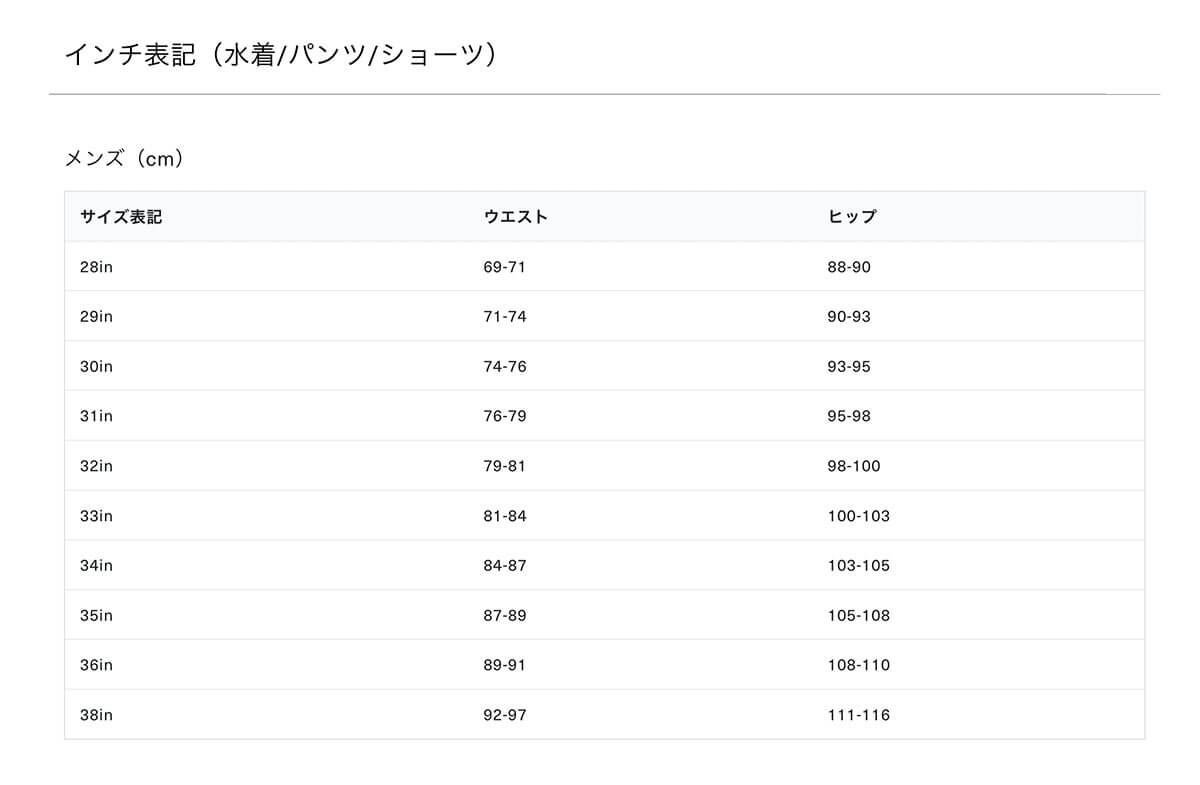
Task: Click waist value 69-71
Action: point(505,267)
